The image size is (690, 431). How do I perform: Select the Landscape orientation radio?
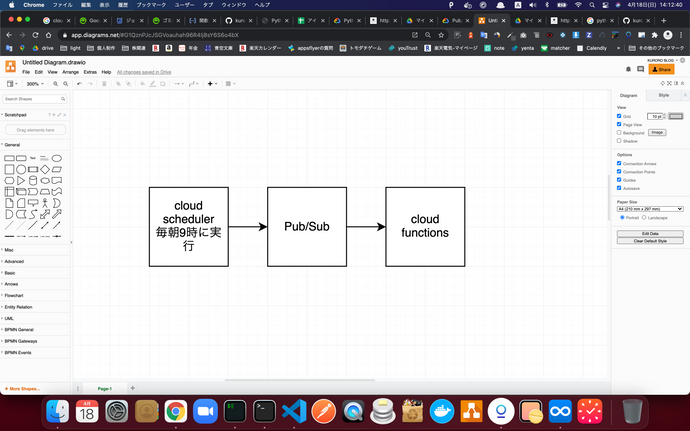click(x=644, y=217)
